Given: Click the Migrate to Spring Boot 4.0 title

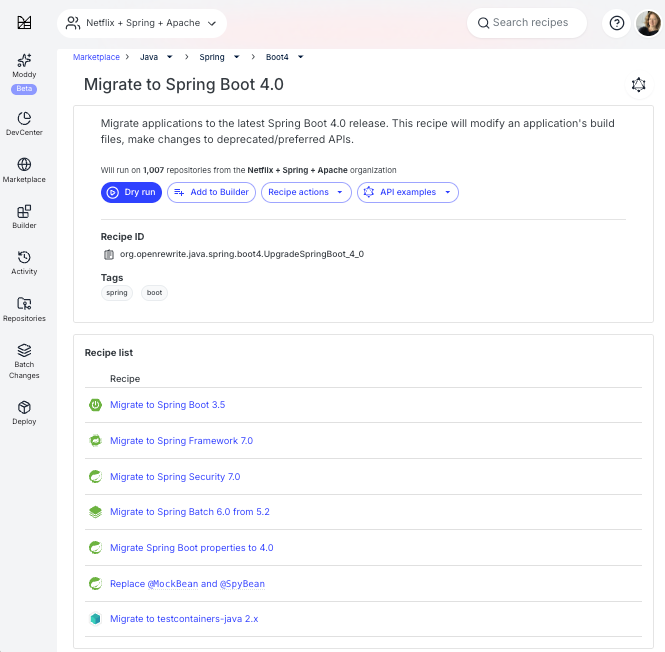Looking at the screenshot, I should [x=184, y=84].
